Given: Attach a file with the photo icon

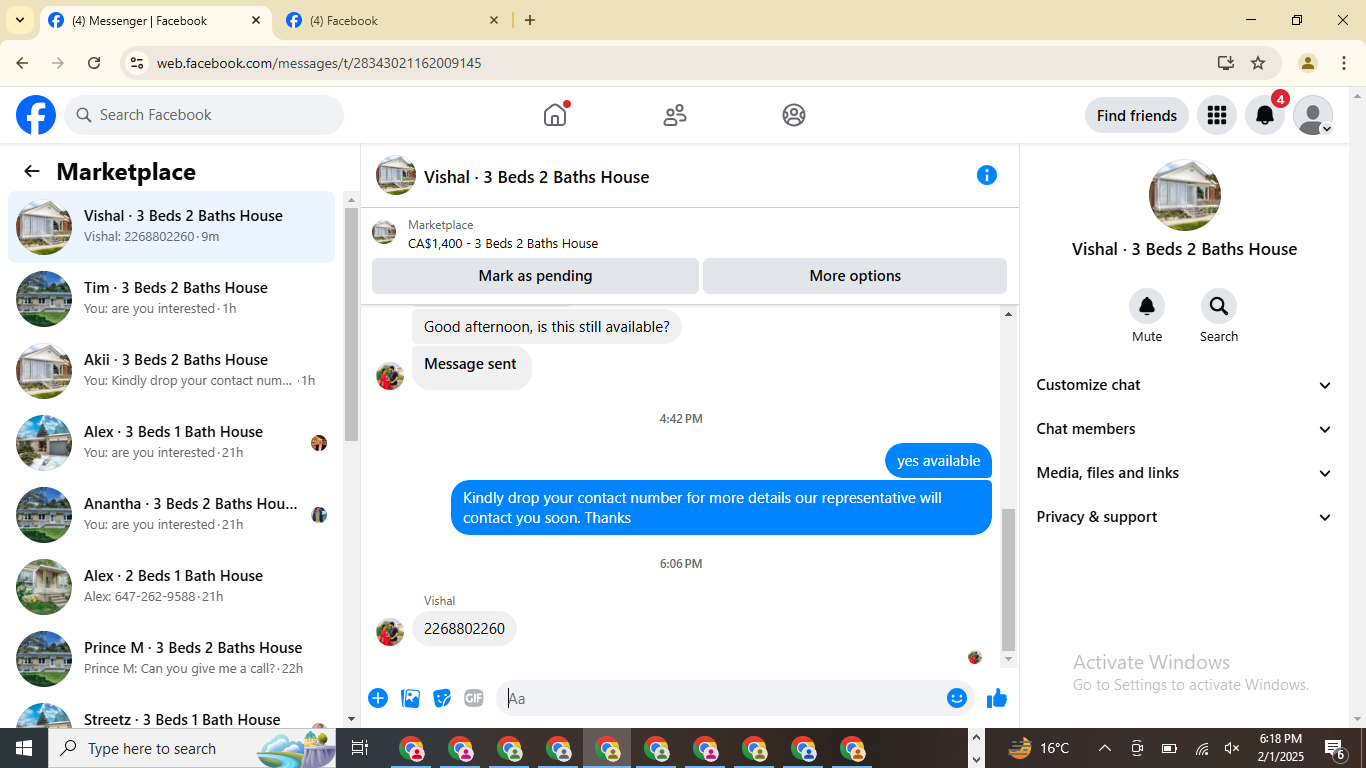Looking at the screenshot, I should click(410, 698).
